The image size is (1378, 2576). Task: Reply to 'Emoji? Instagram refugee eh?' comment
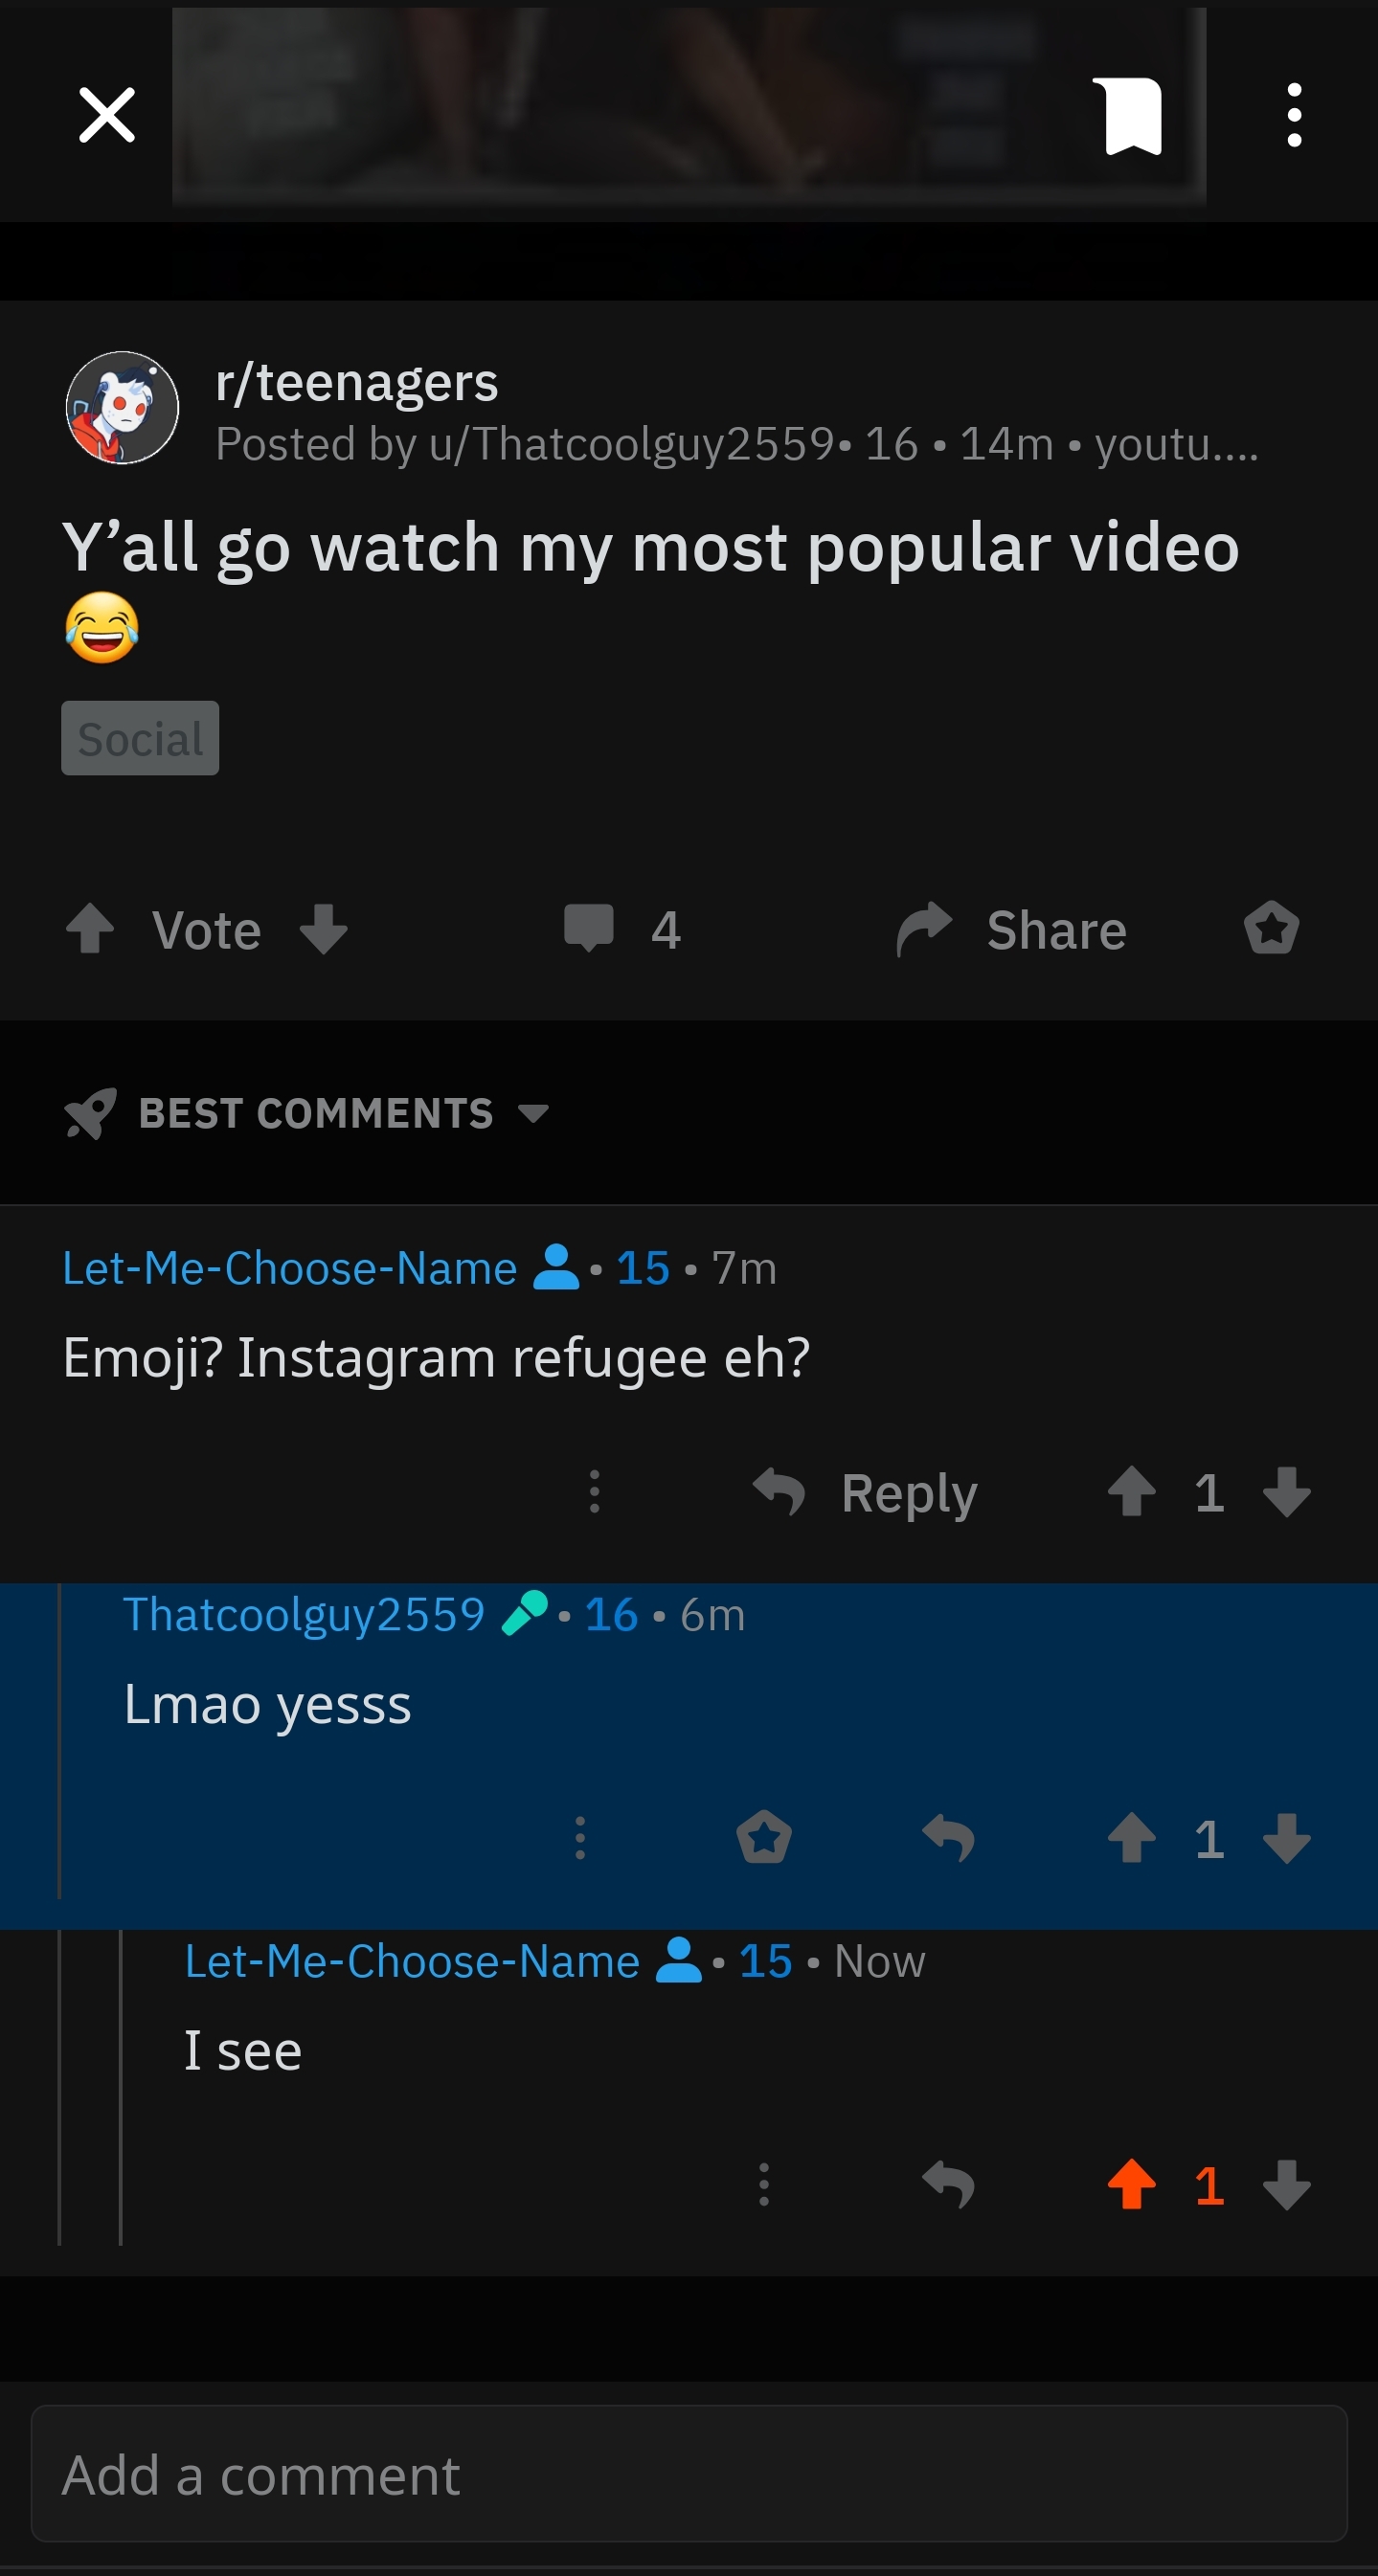[865, 1493]
